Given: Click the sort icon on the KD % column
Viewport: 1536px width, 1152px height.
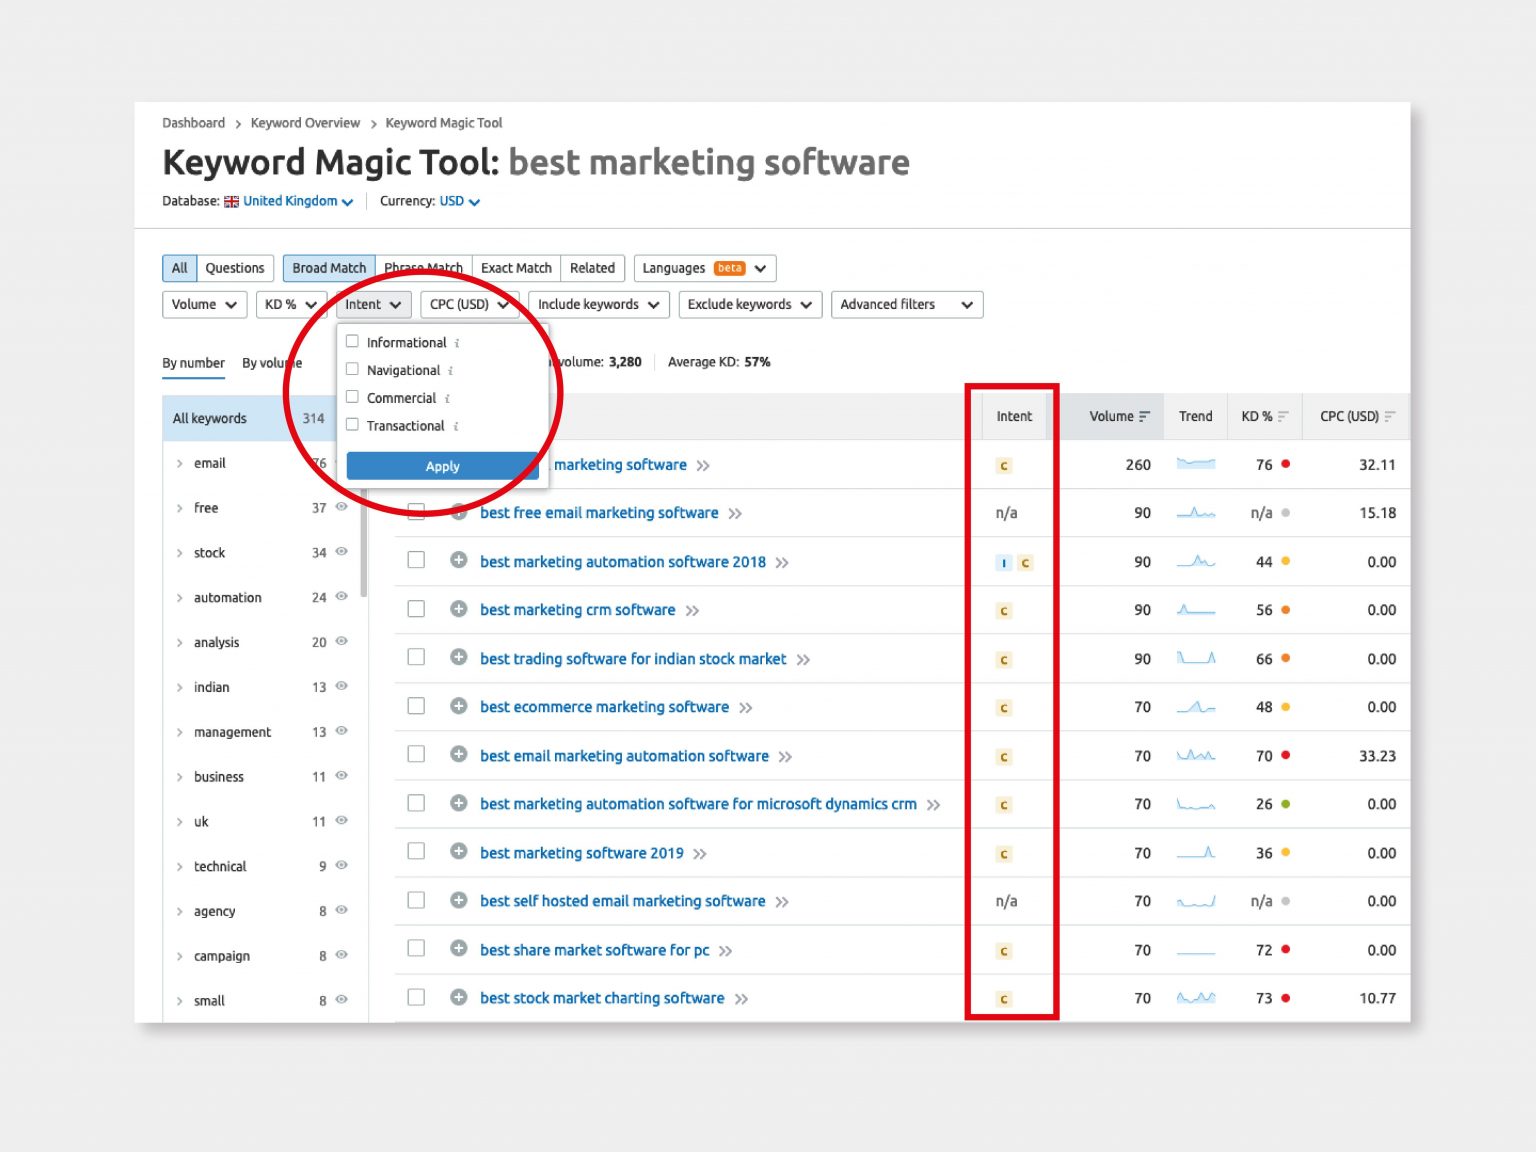Looking at the screenshot, I should (1281, 416).
